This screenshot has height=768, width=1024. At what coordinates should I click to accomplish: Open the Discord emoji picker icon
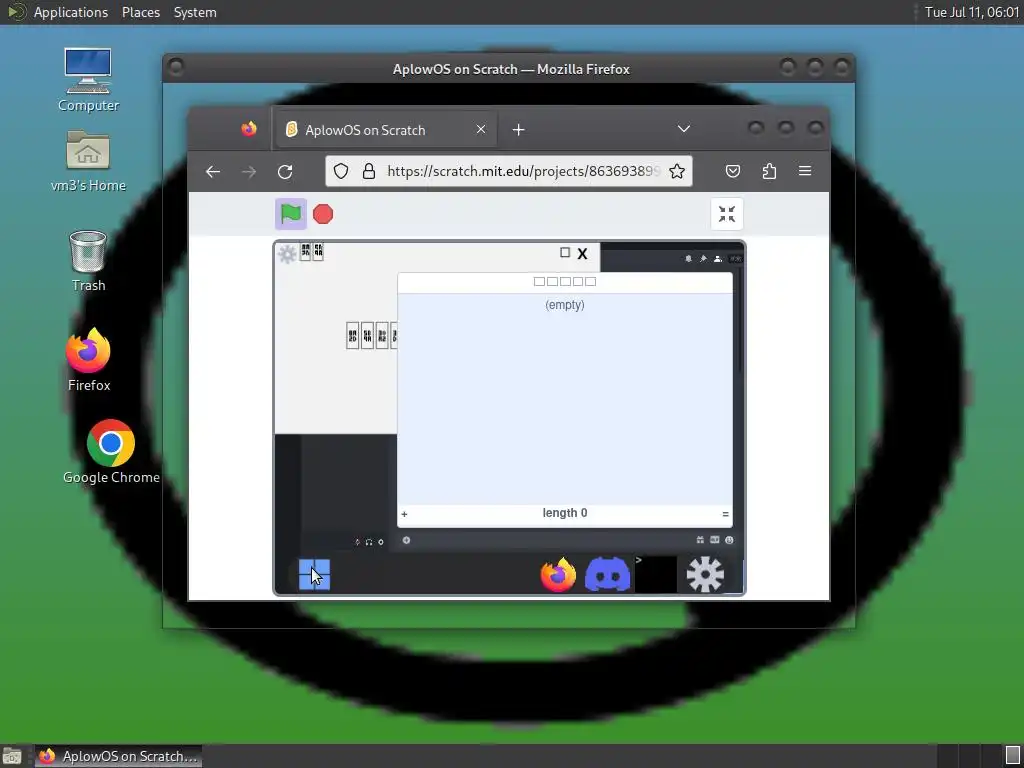(x=729, y=540)
